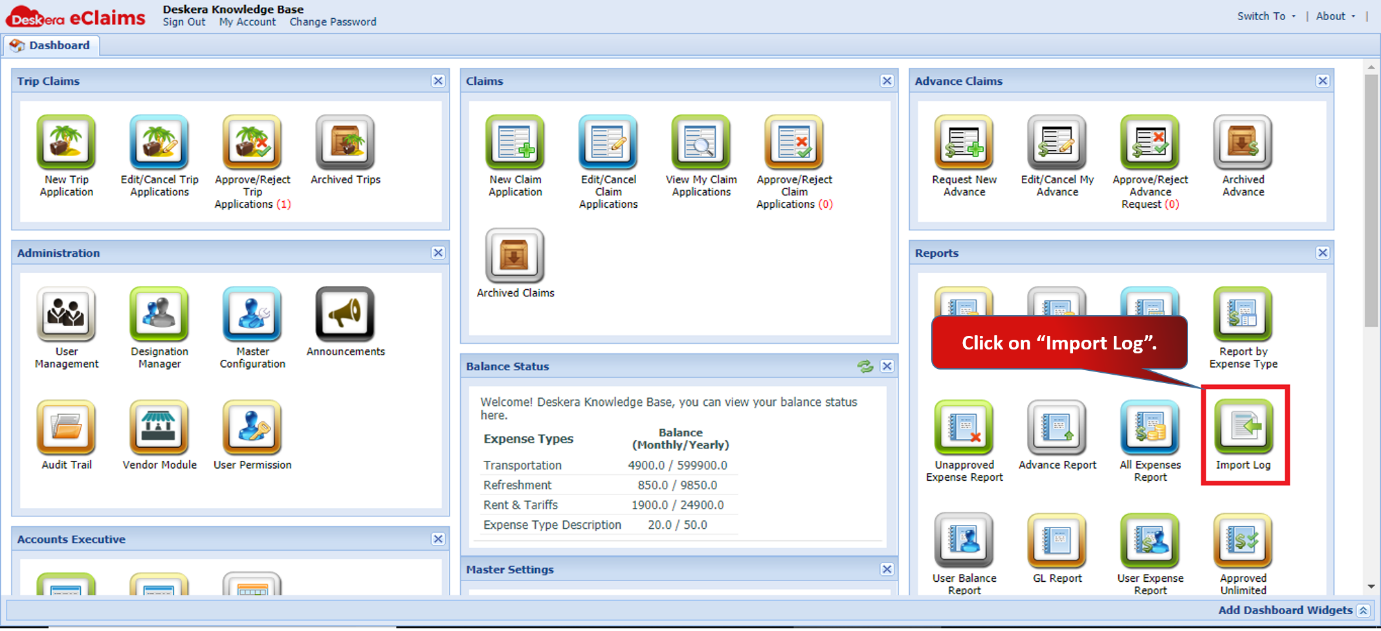Open Designation Manager

(x=159, y=315)
